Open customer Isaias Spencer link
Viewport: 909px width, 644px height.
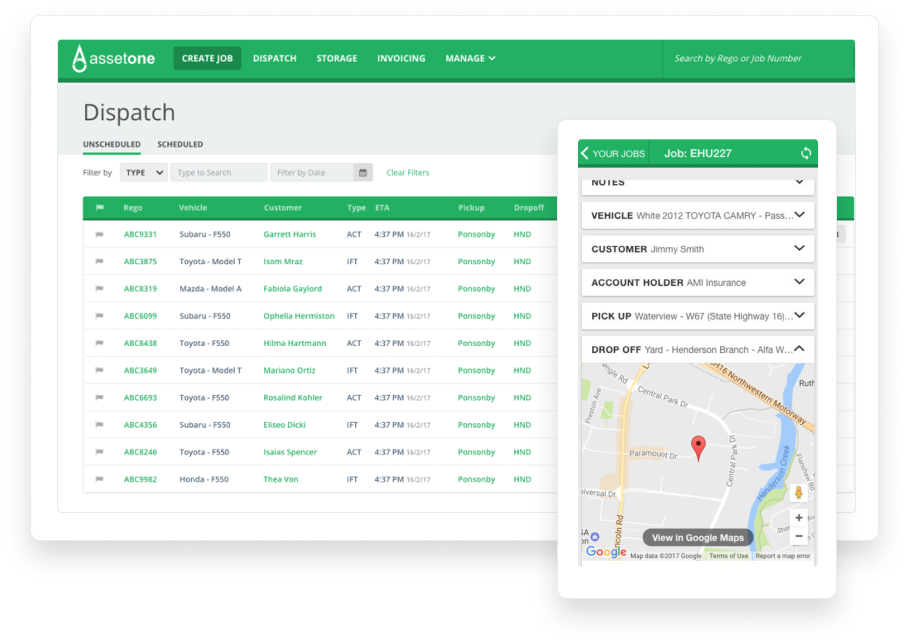(290, 452)
